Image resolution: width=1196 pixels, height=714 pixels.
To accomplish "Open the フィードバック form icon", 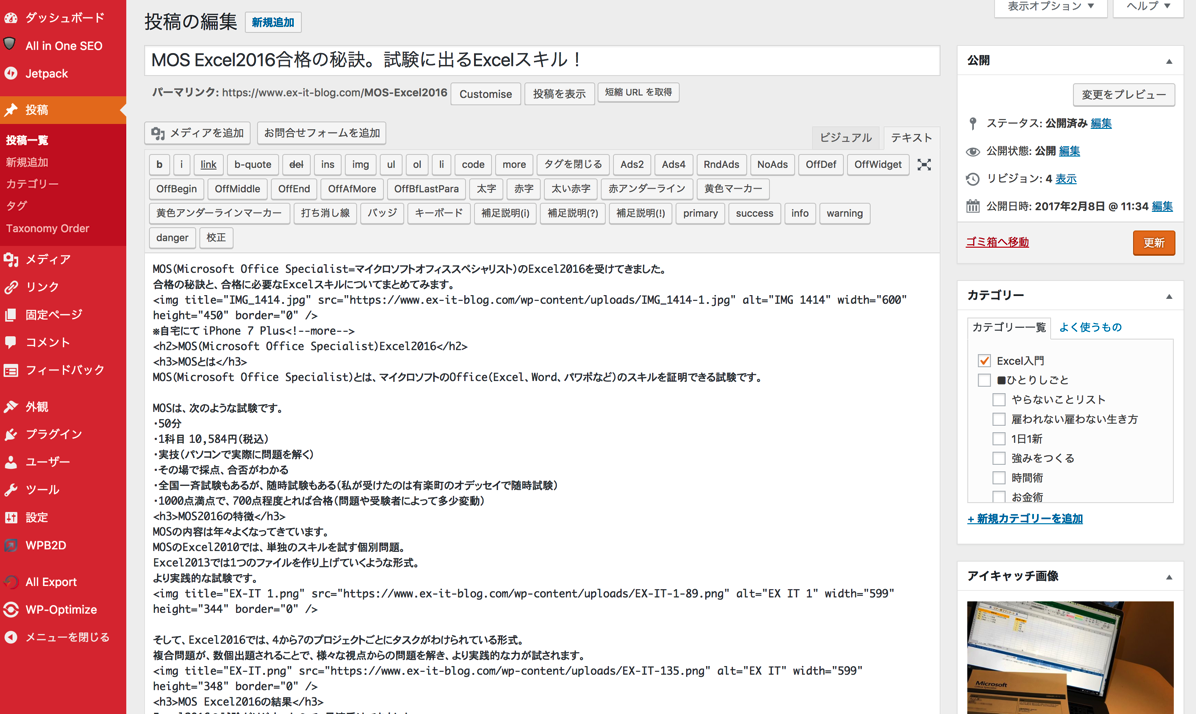I will point(11,370).
